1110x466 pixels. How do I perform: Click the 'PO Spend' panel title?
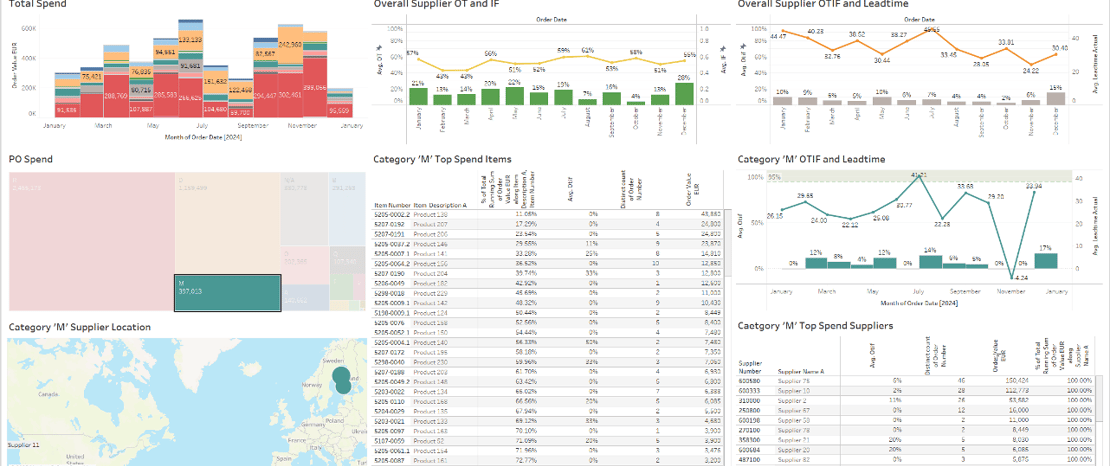[29, 159]
